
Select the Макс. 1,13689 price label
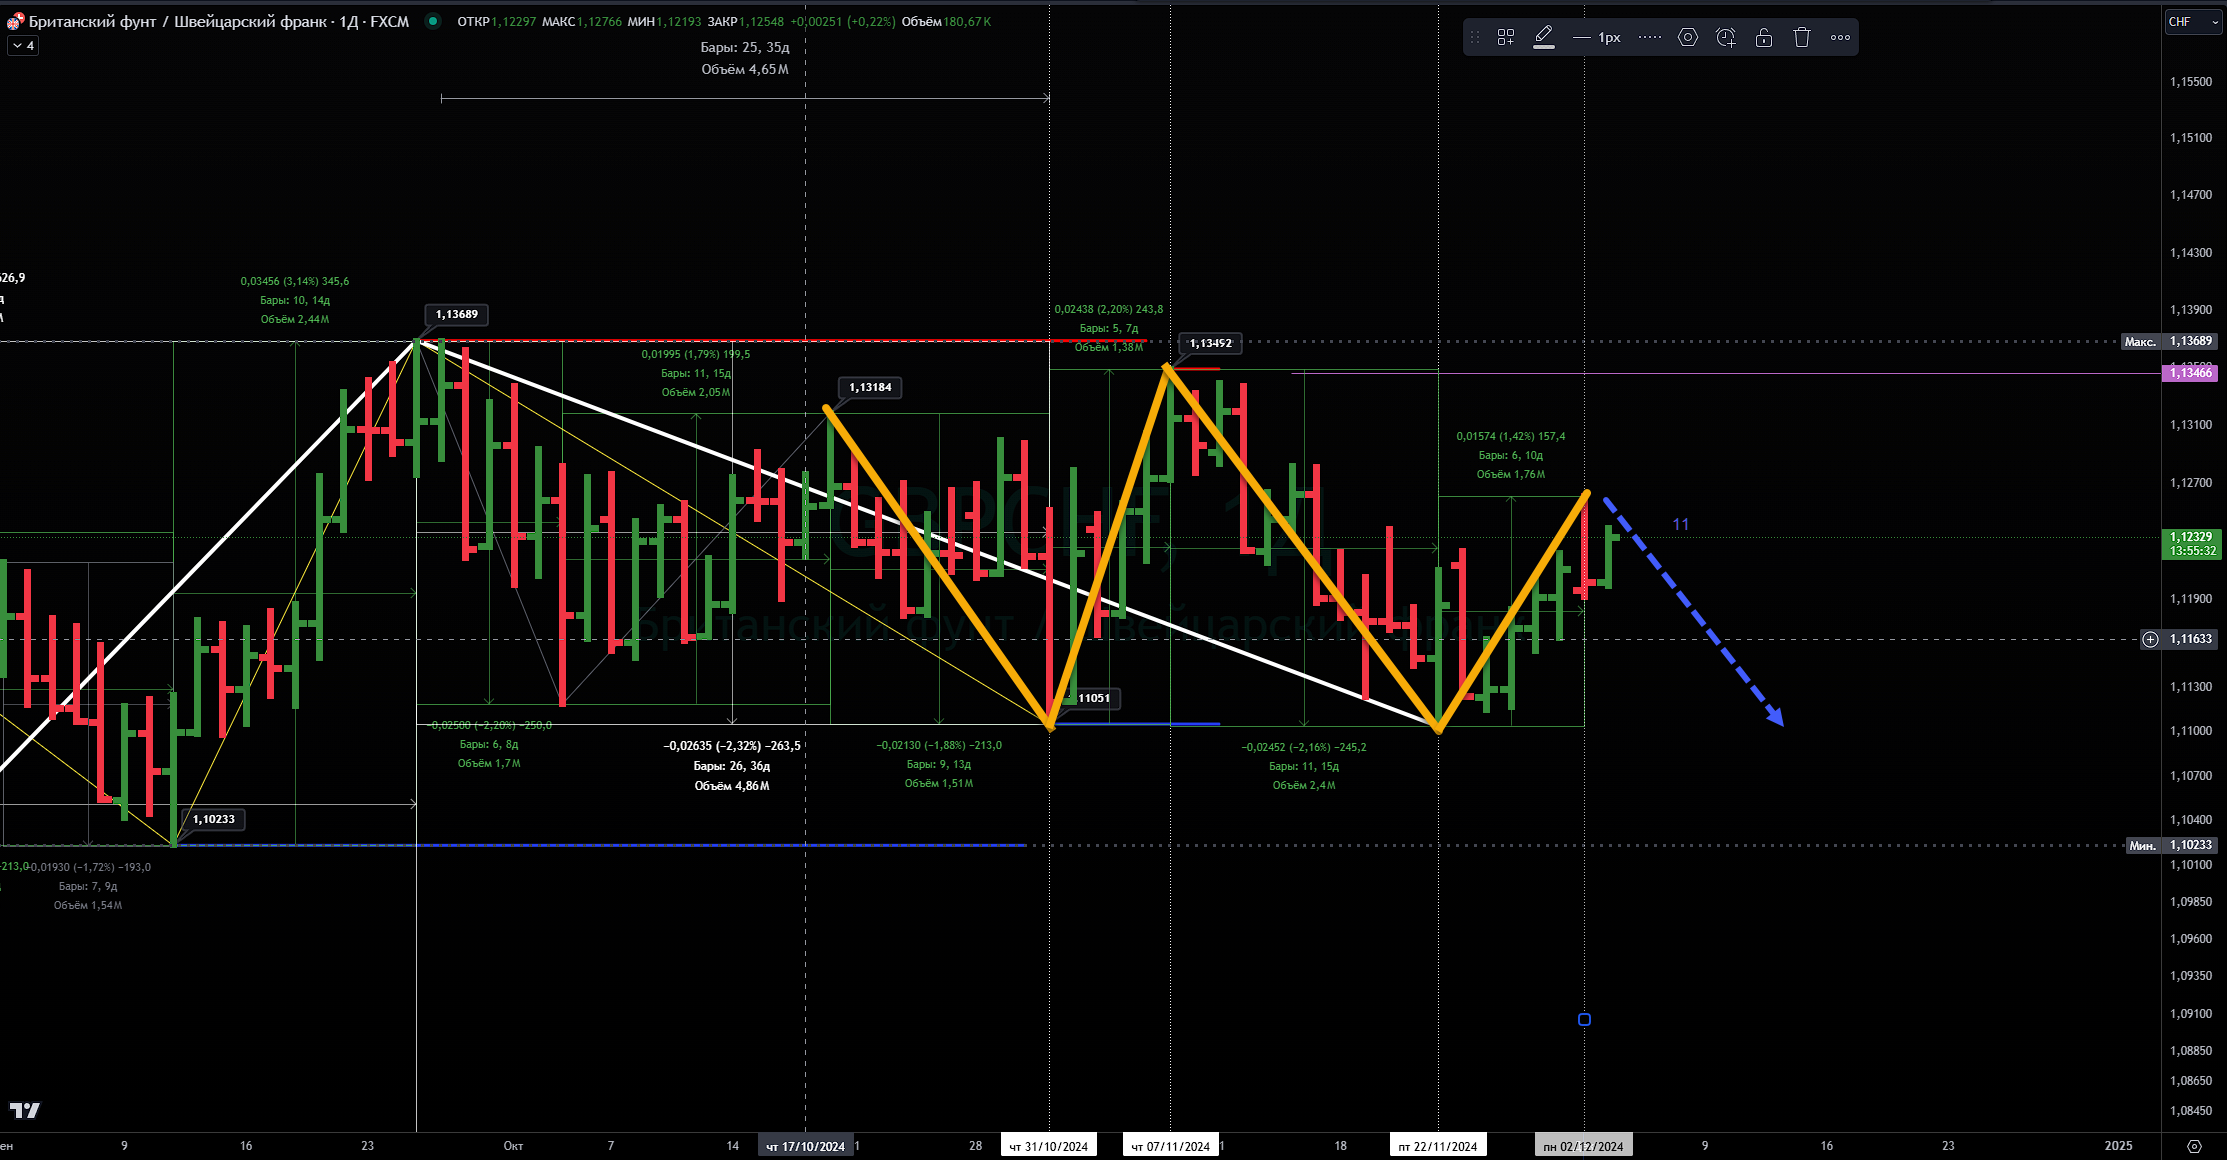(x=2169, y=342)
